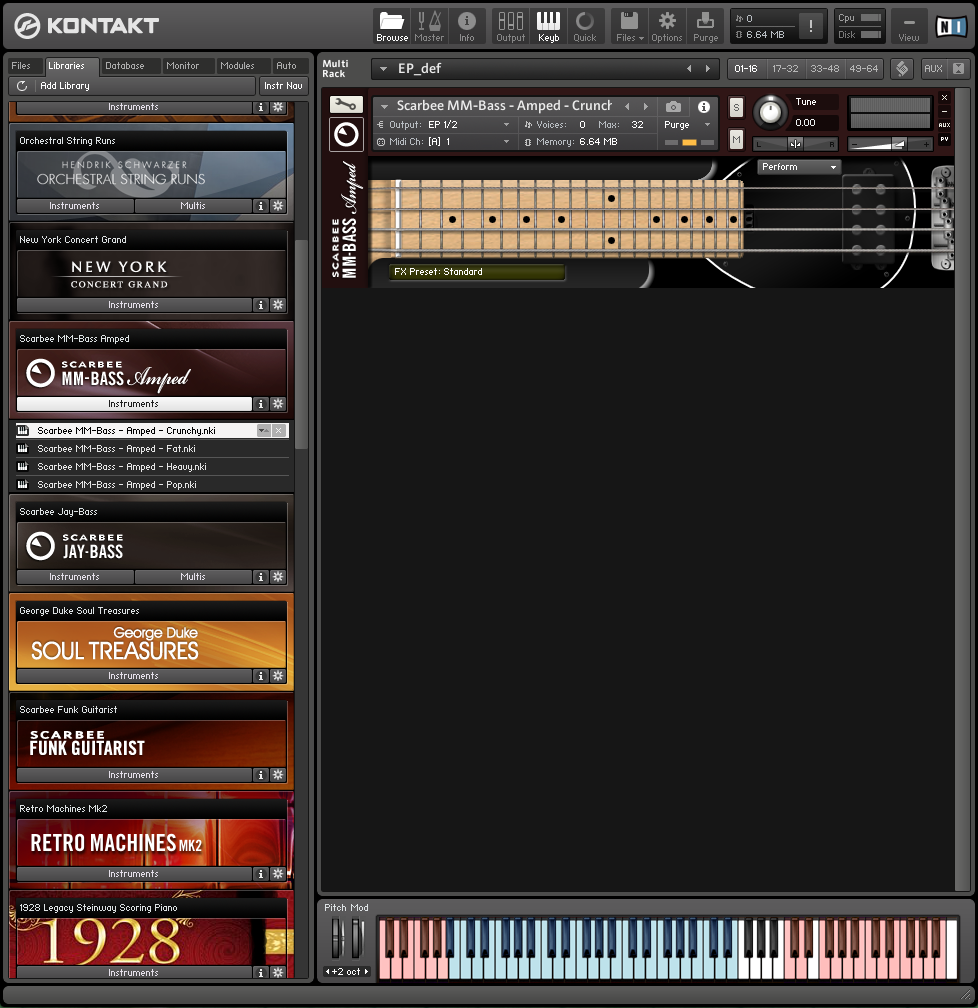The image size is (978, 1008).
Task: Click the Tune knob
Action: [x=770, y=112]
